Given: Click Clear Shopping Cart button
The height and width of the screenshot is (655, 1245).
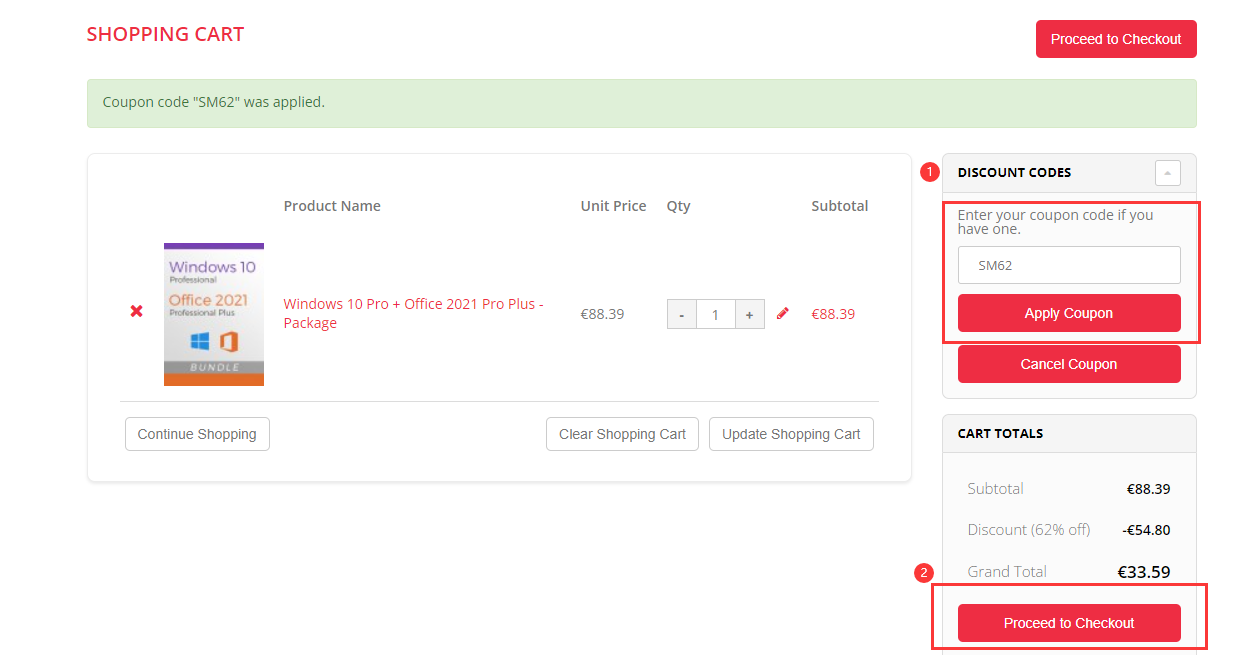Looking at the screenshot, I should point(622,434).
